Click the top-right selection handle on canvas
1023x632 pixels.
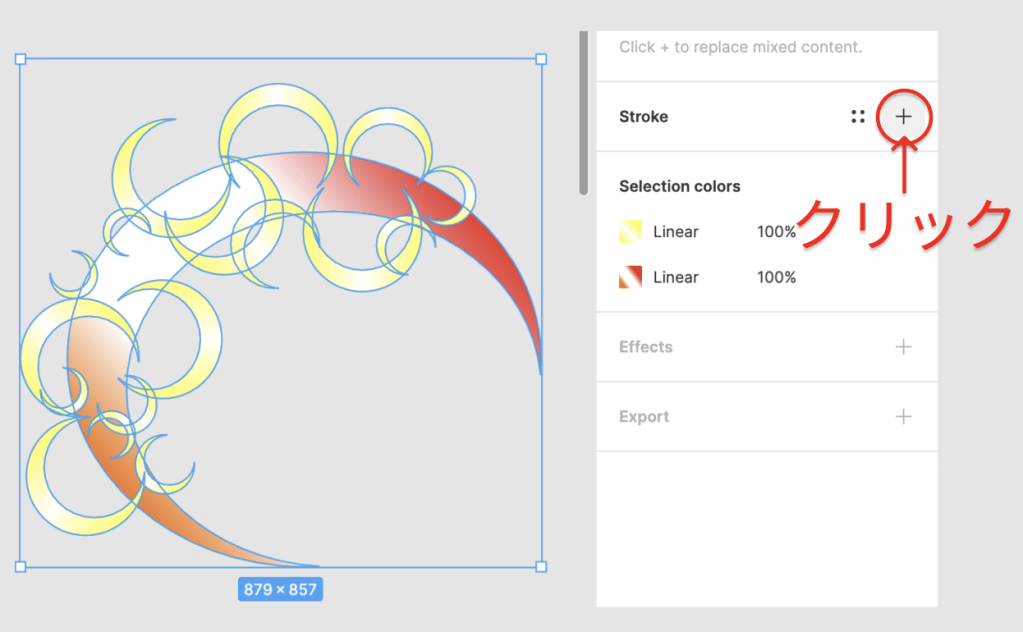tap(541, 59)
